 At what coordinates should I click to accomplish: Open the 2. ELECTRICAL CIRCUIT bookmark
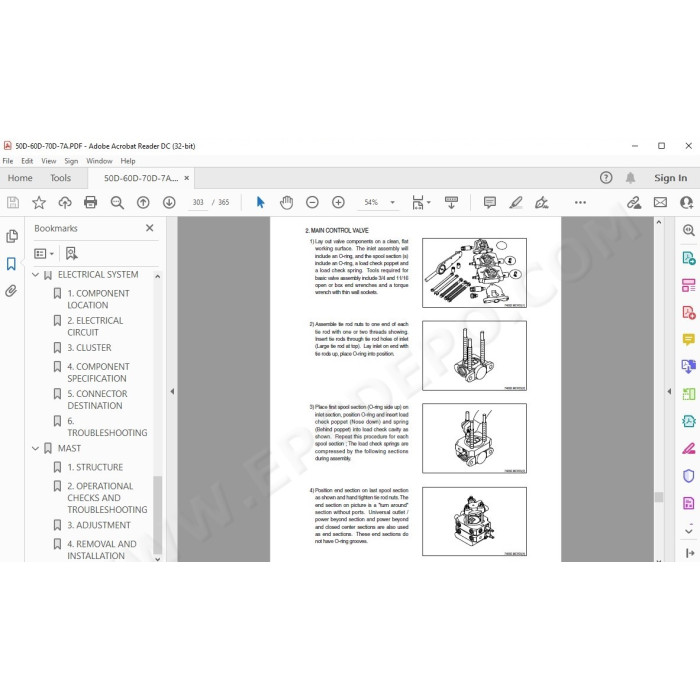[95, 327]
